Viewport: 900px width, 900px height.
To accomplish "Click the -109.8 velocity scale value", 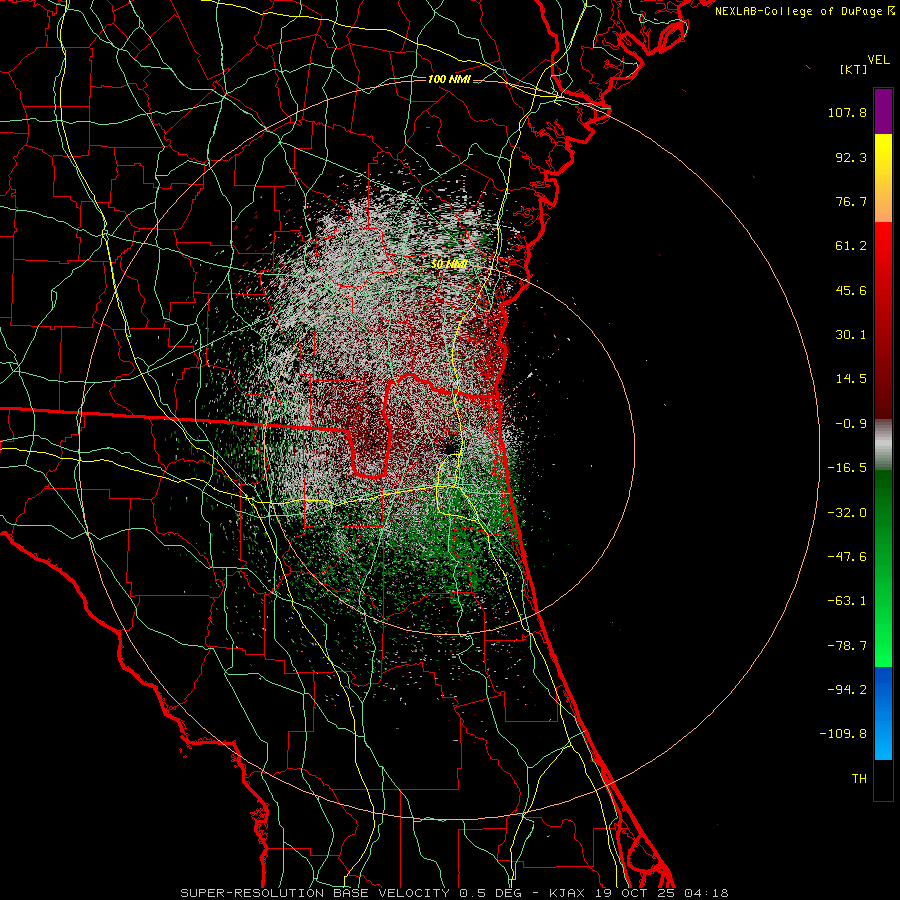I will (843, 734).
